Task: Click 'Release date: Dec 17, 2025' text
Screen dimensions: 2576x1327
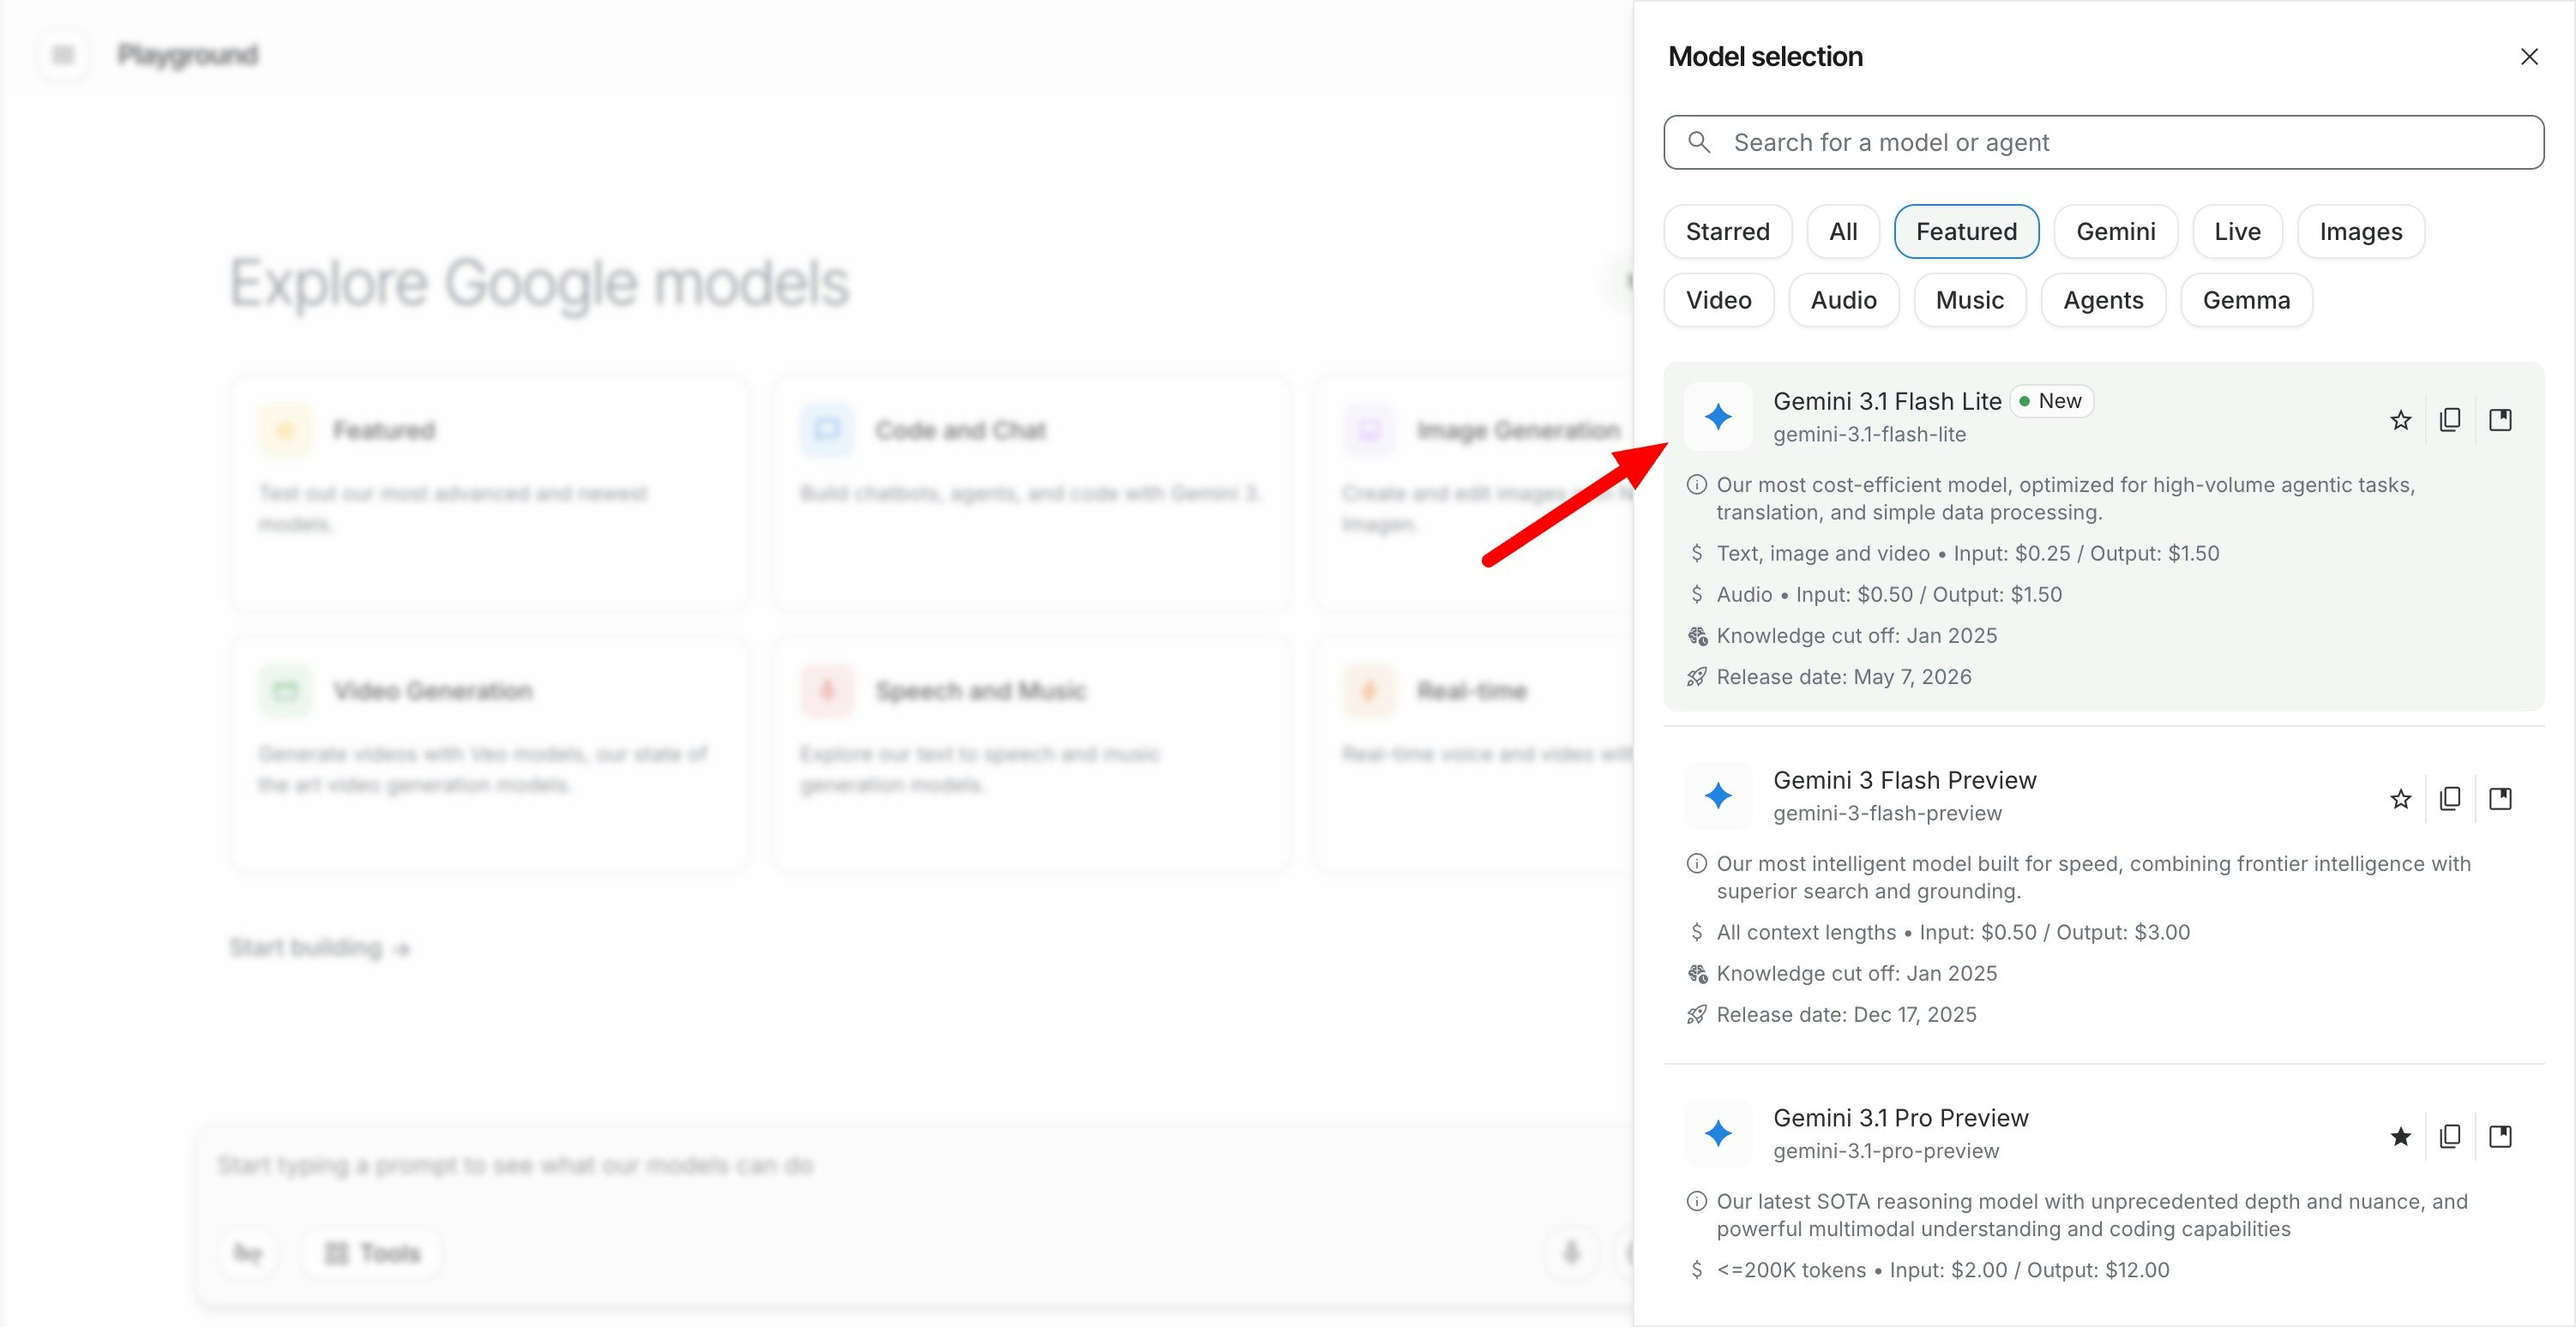Action: click(1846, 1015)
